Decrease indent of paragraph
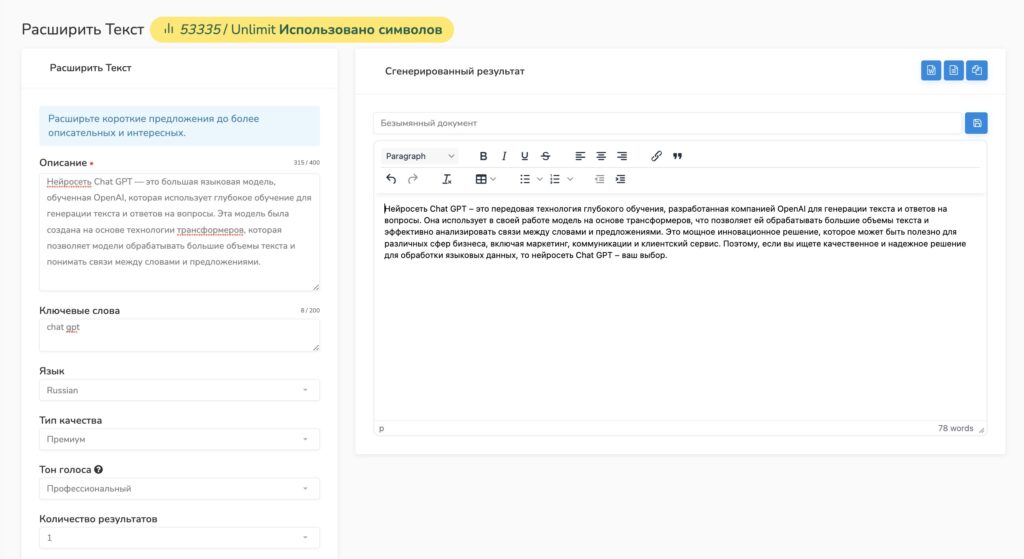1024x559 pixels. [600, 179]
